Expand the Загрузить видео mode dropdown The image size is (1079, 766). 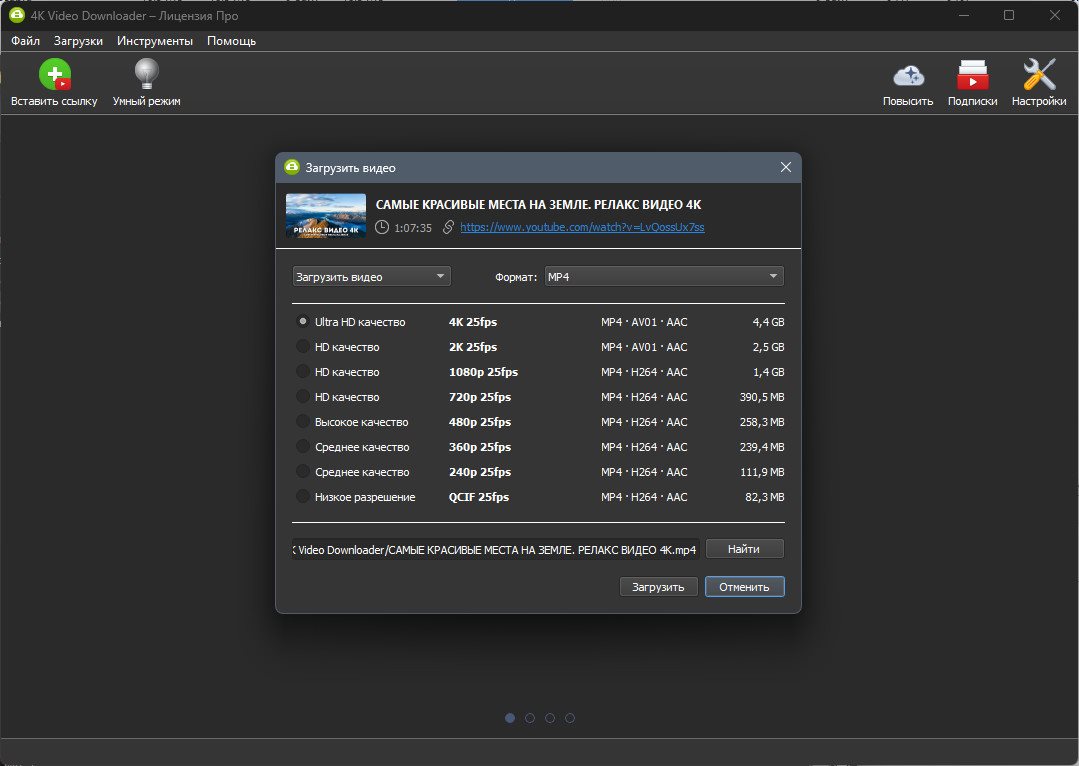pyautogui.click(x=372, y=277)
